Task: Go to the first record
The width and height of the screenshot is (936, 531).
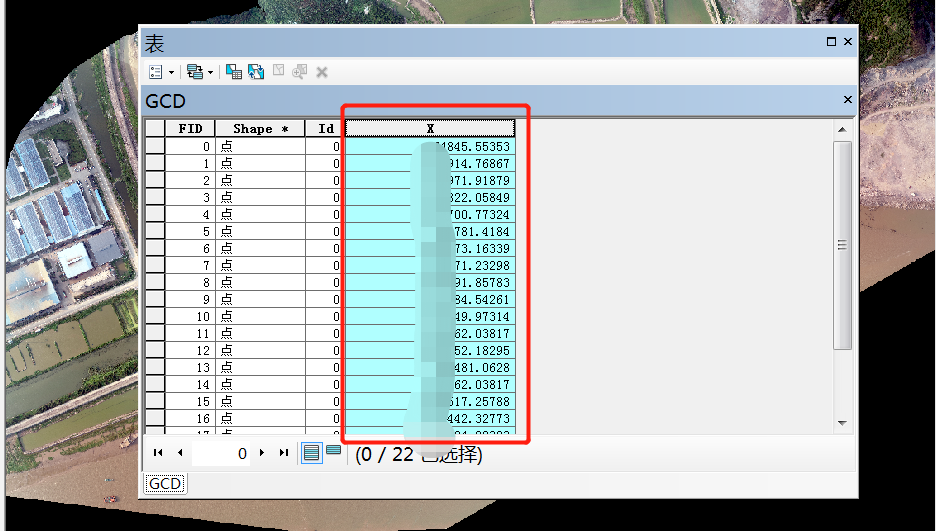Action: [x=158, y=453]
